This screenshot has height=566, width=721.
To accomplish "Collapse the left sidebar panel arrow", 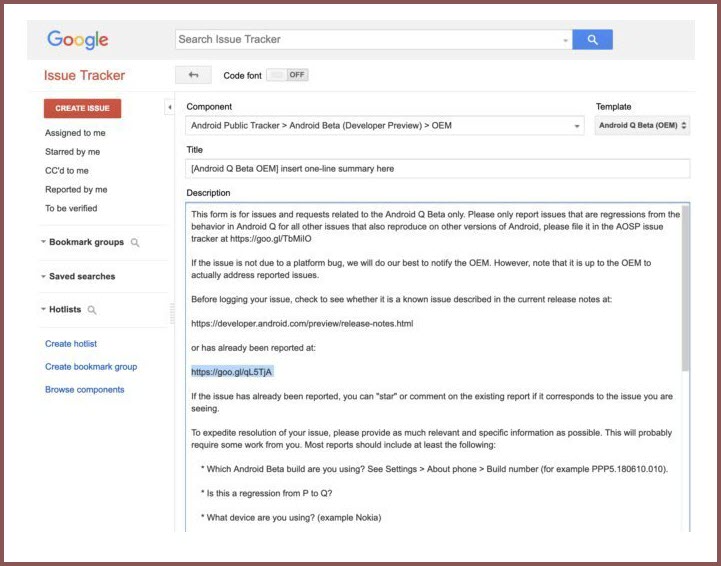I will 169,107.
